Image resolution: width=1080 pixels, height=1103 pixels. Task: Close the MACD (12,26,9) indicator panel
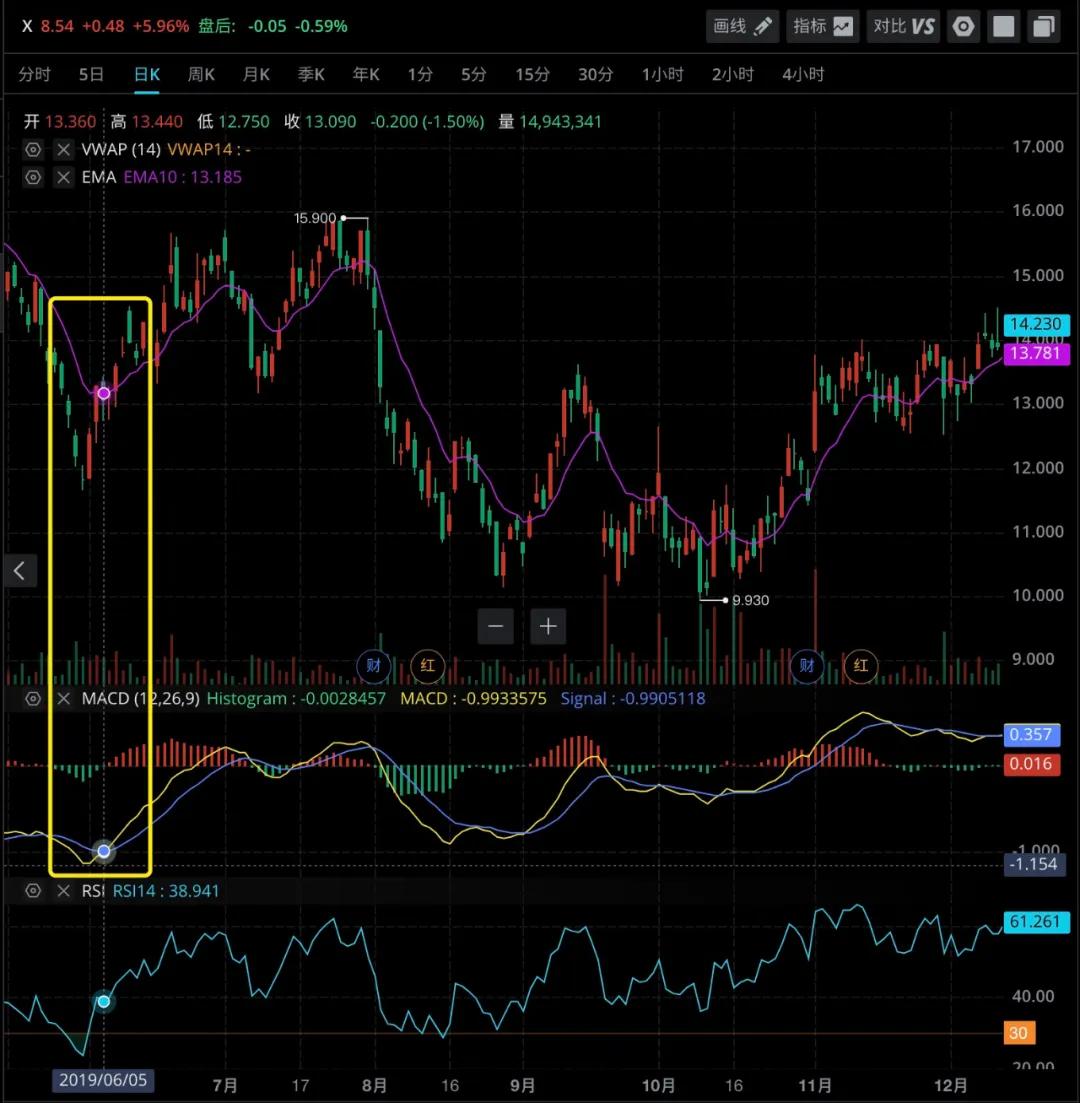click(x=64, y=698)
